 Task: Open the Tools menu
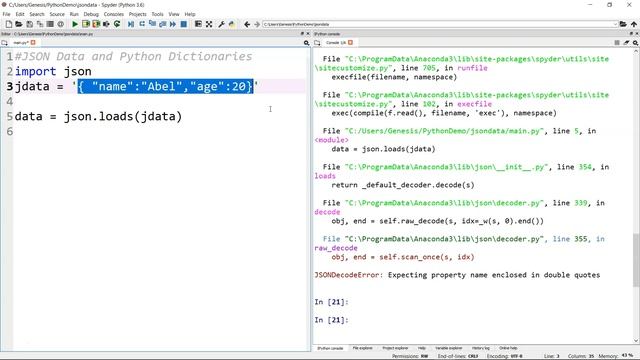(158, 14)
